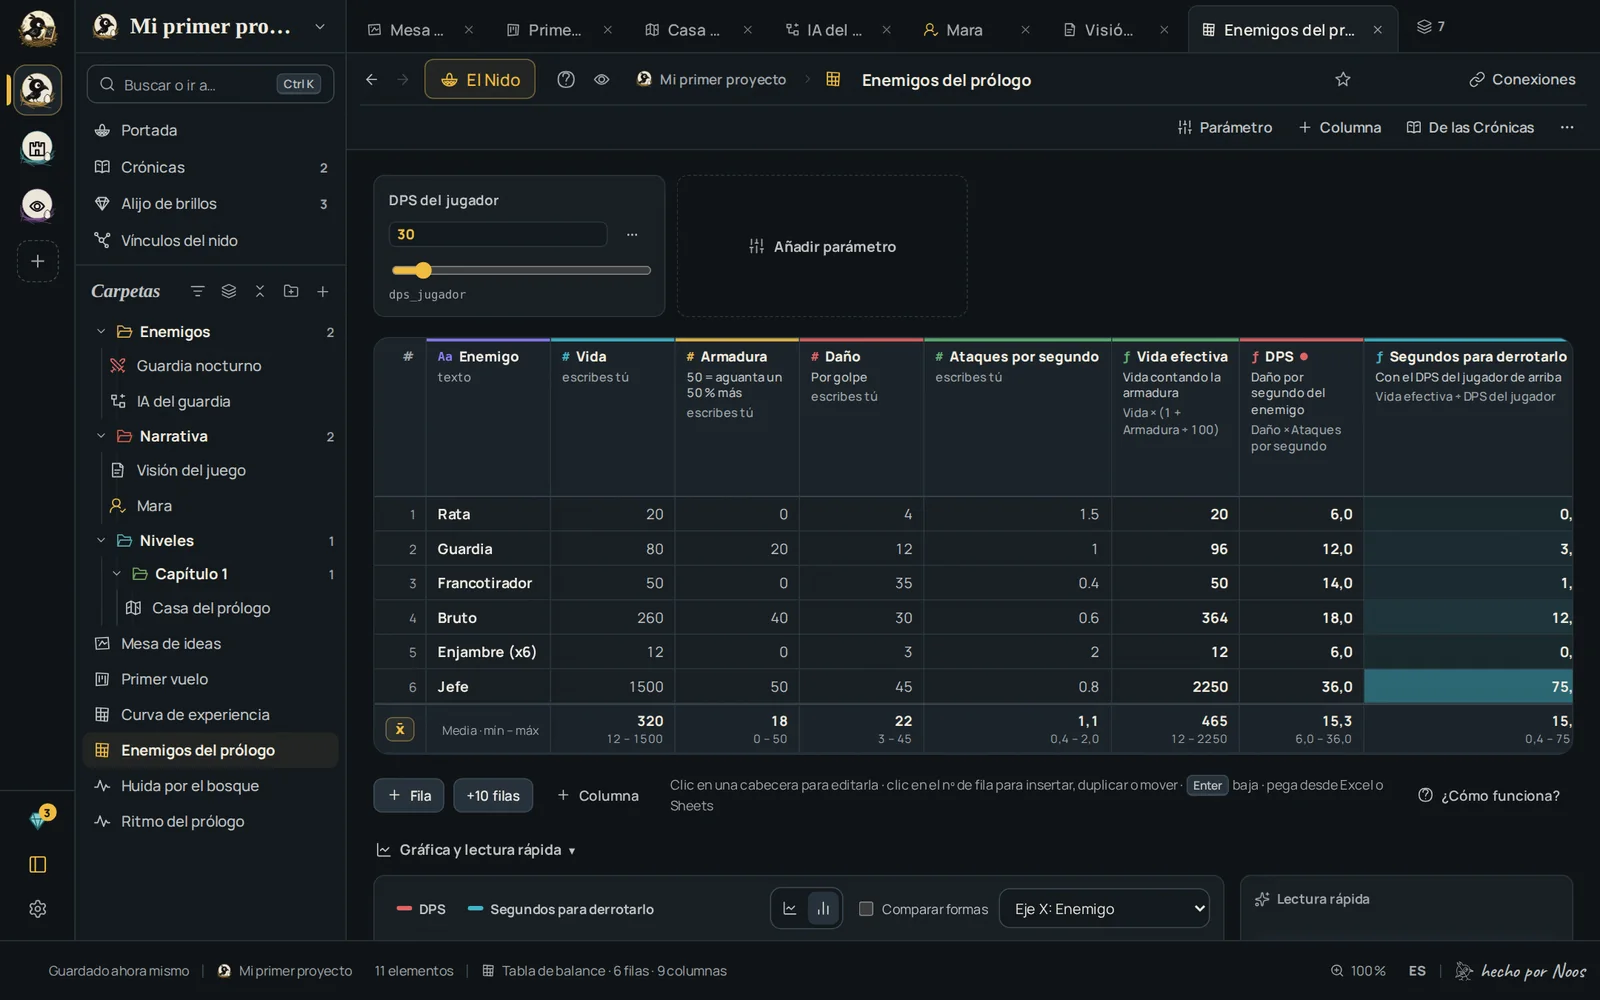
Task: Open the three-dot menu beside De las Crónicas
Action: coord(1567,127)
